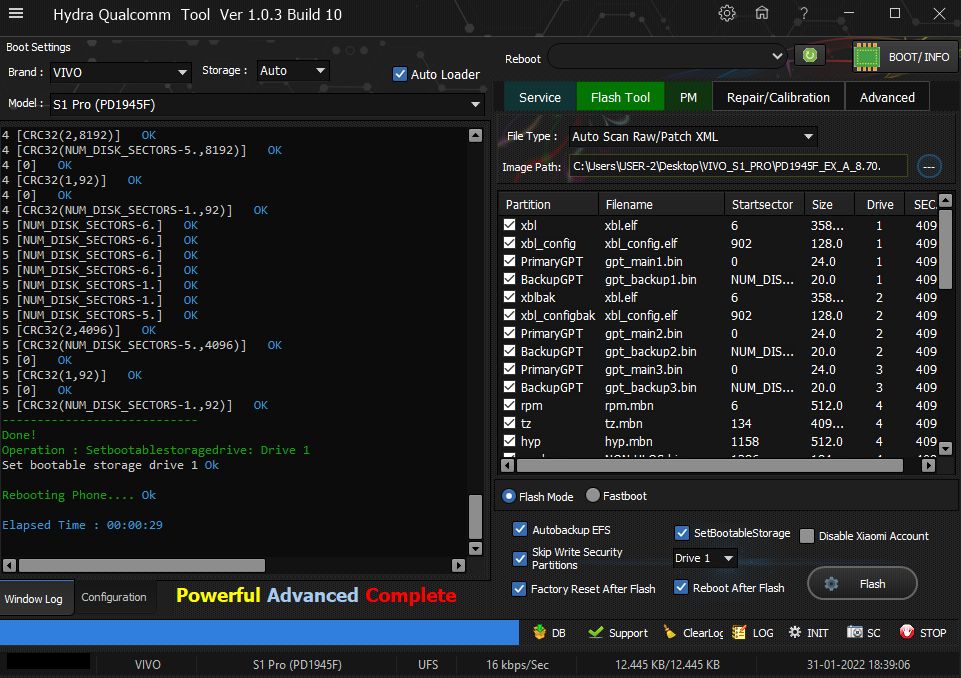Toggle Autobackup EFS checkbox
This screenshot has height=678, width=961.
point(520,529)
